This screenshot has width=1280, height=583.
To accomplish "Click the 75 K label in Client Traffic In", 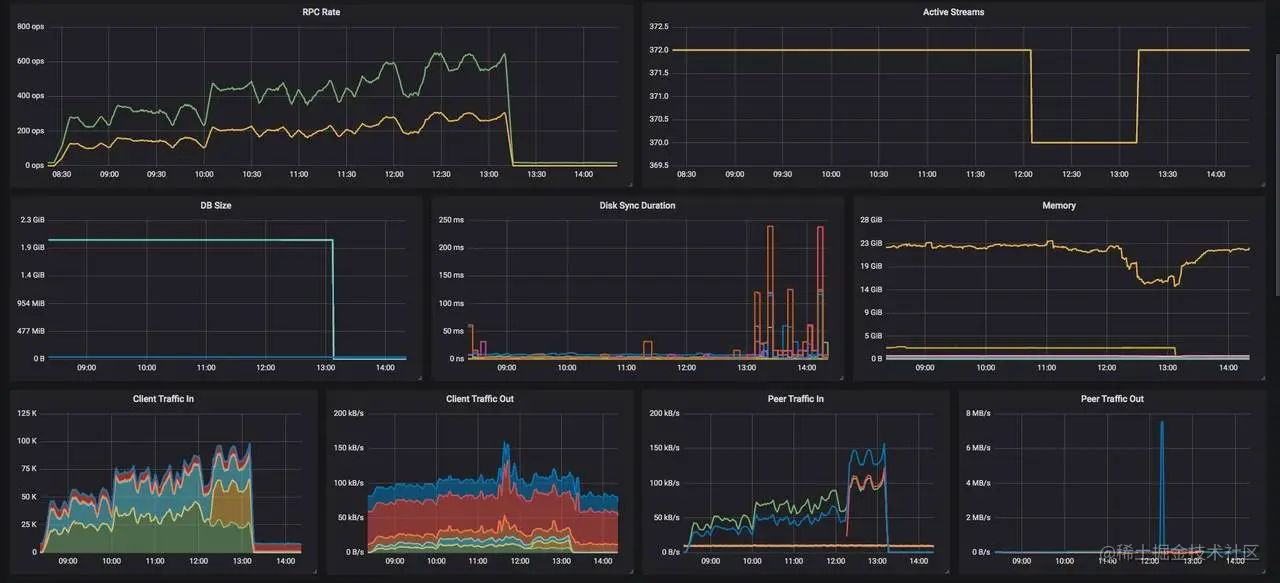I will click(x=29, y=469).
